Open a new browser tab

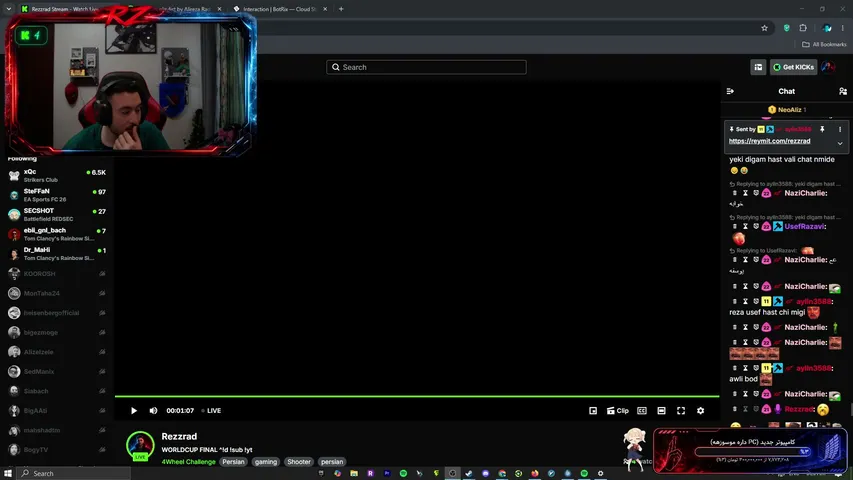click(341, 9)
